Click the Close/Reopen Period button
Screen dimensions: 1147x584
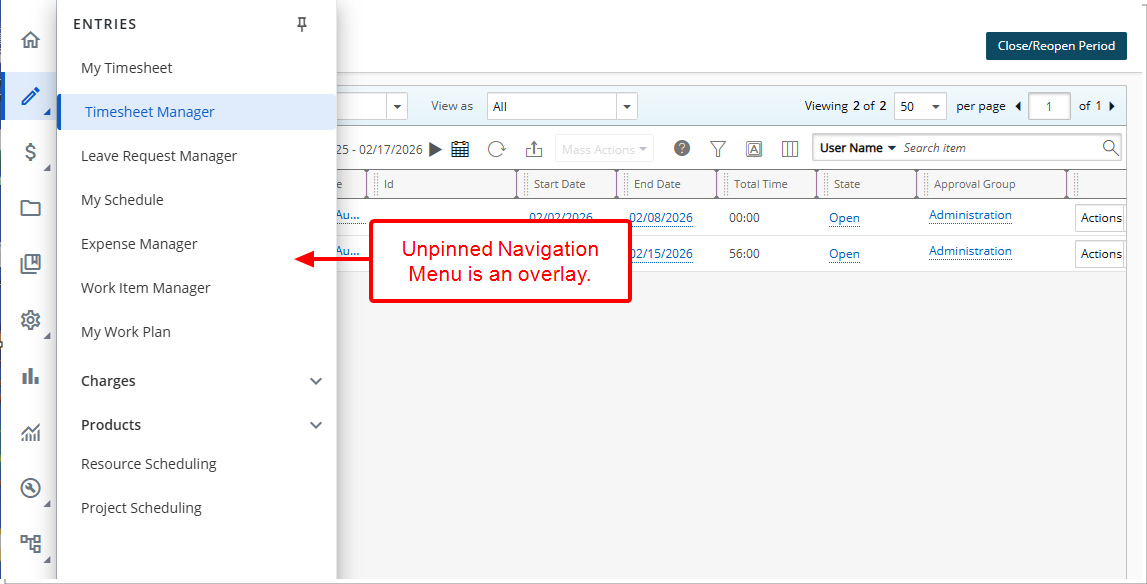(1056, 46)
